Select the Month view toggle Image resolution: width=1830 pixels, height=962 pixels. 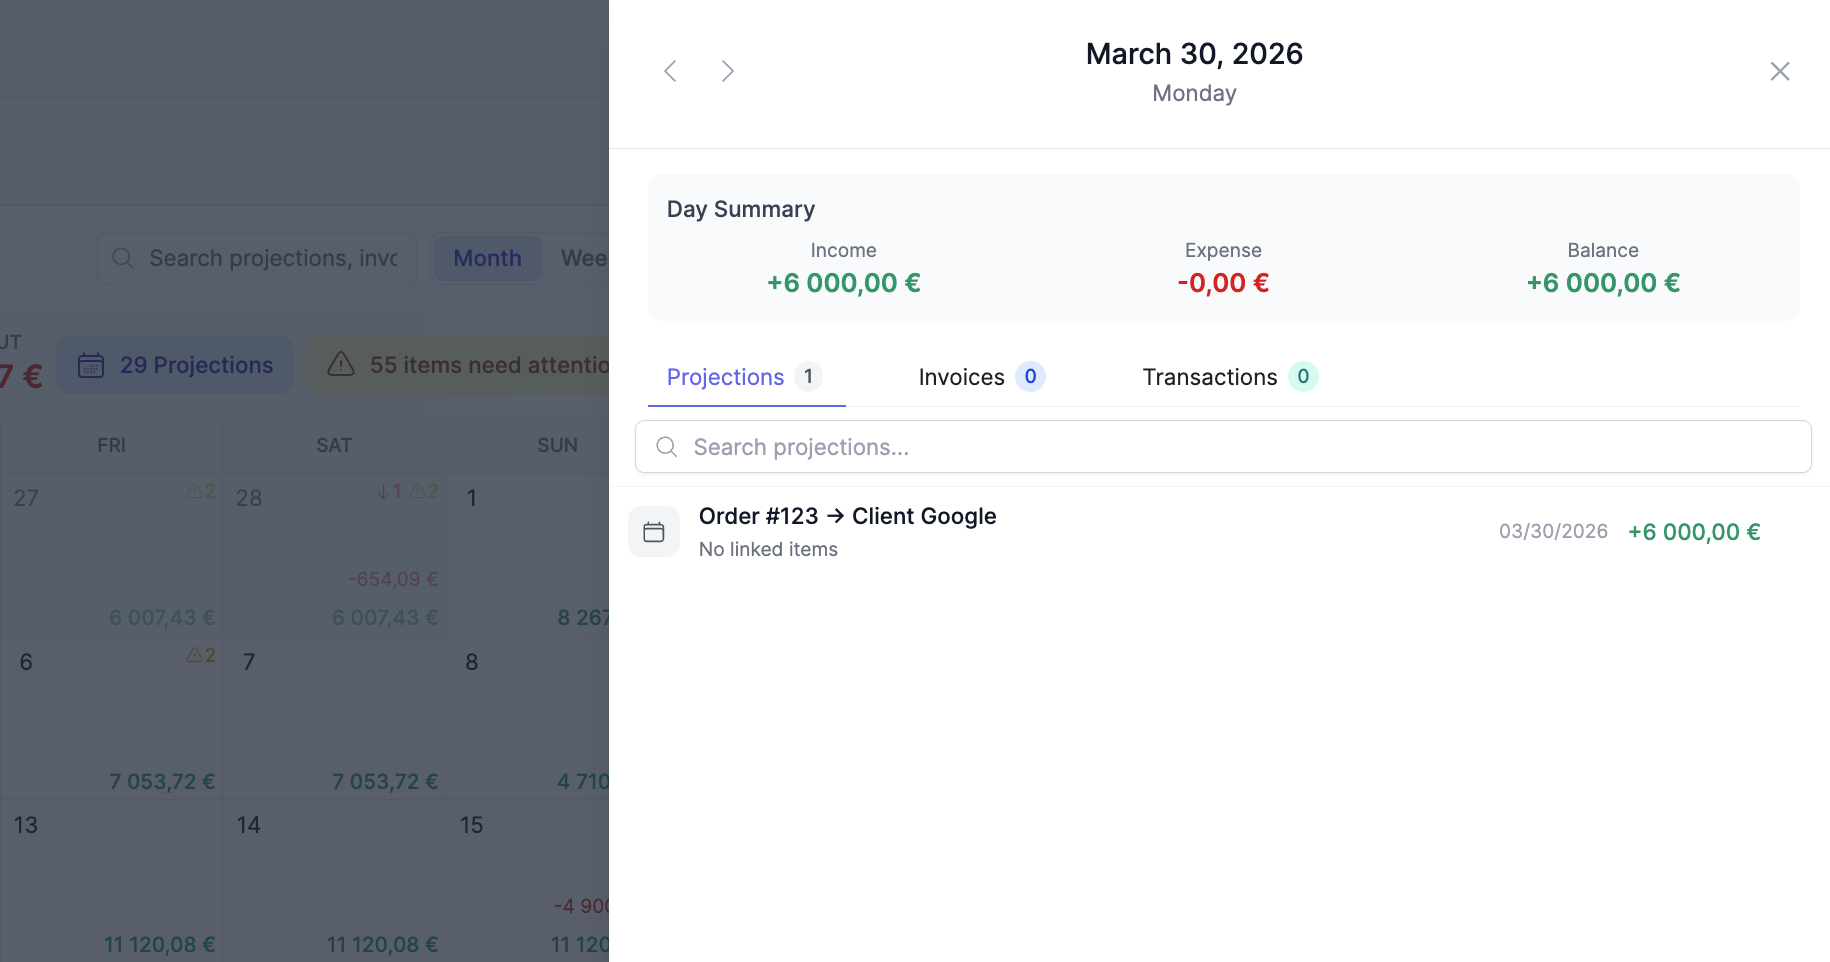(x=487, y=257)
